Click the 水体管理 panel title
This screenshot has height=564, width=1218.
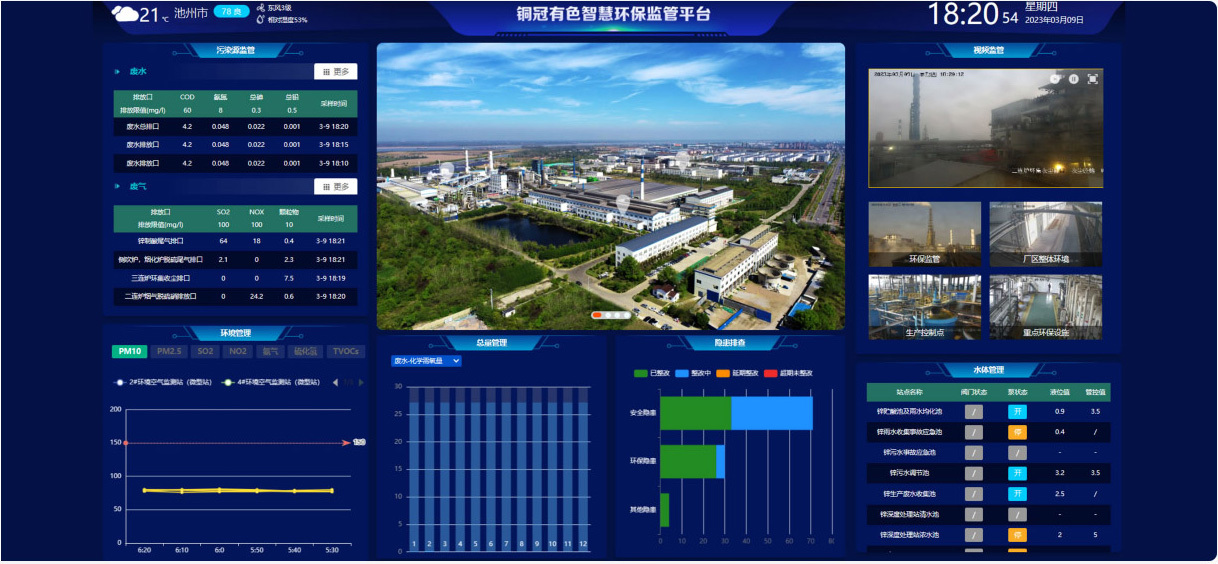[988, 370]
